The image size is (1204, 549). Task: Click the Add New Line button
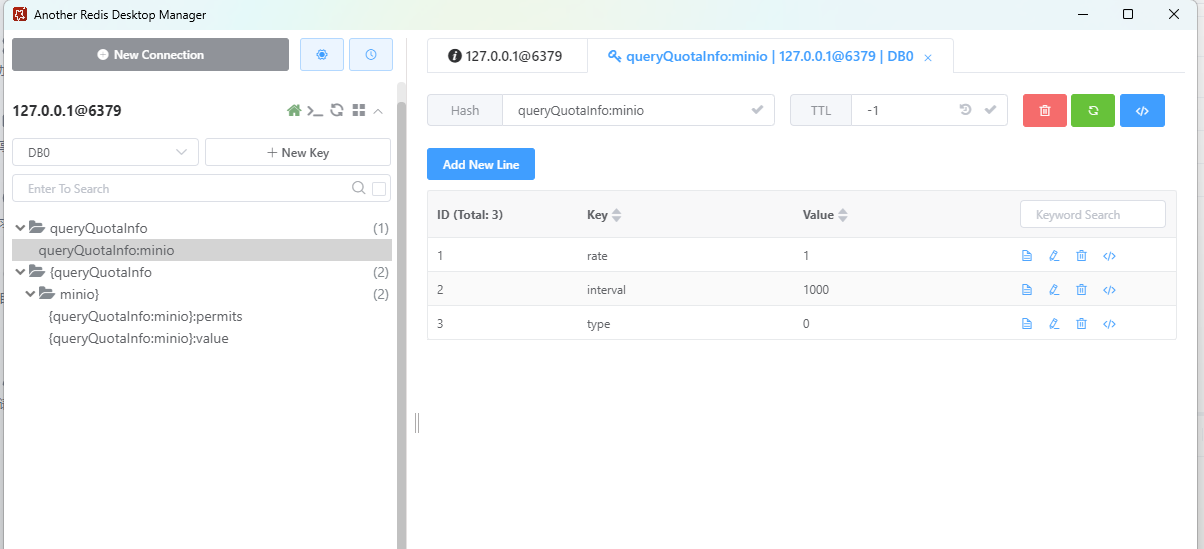pyautogui.click(x=480, y=165)
